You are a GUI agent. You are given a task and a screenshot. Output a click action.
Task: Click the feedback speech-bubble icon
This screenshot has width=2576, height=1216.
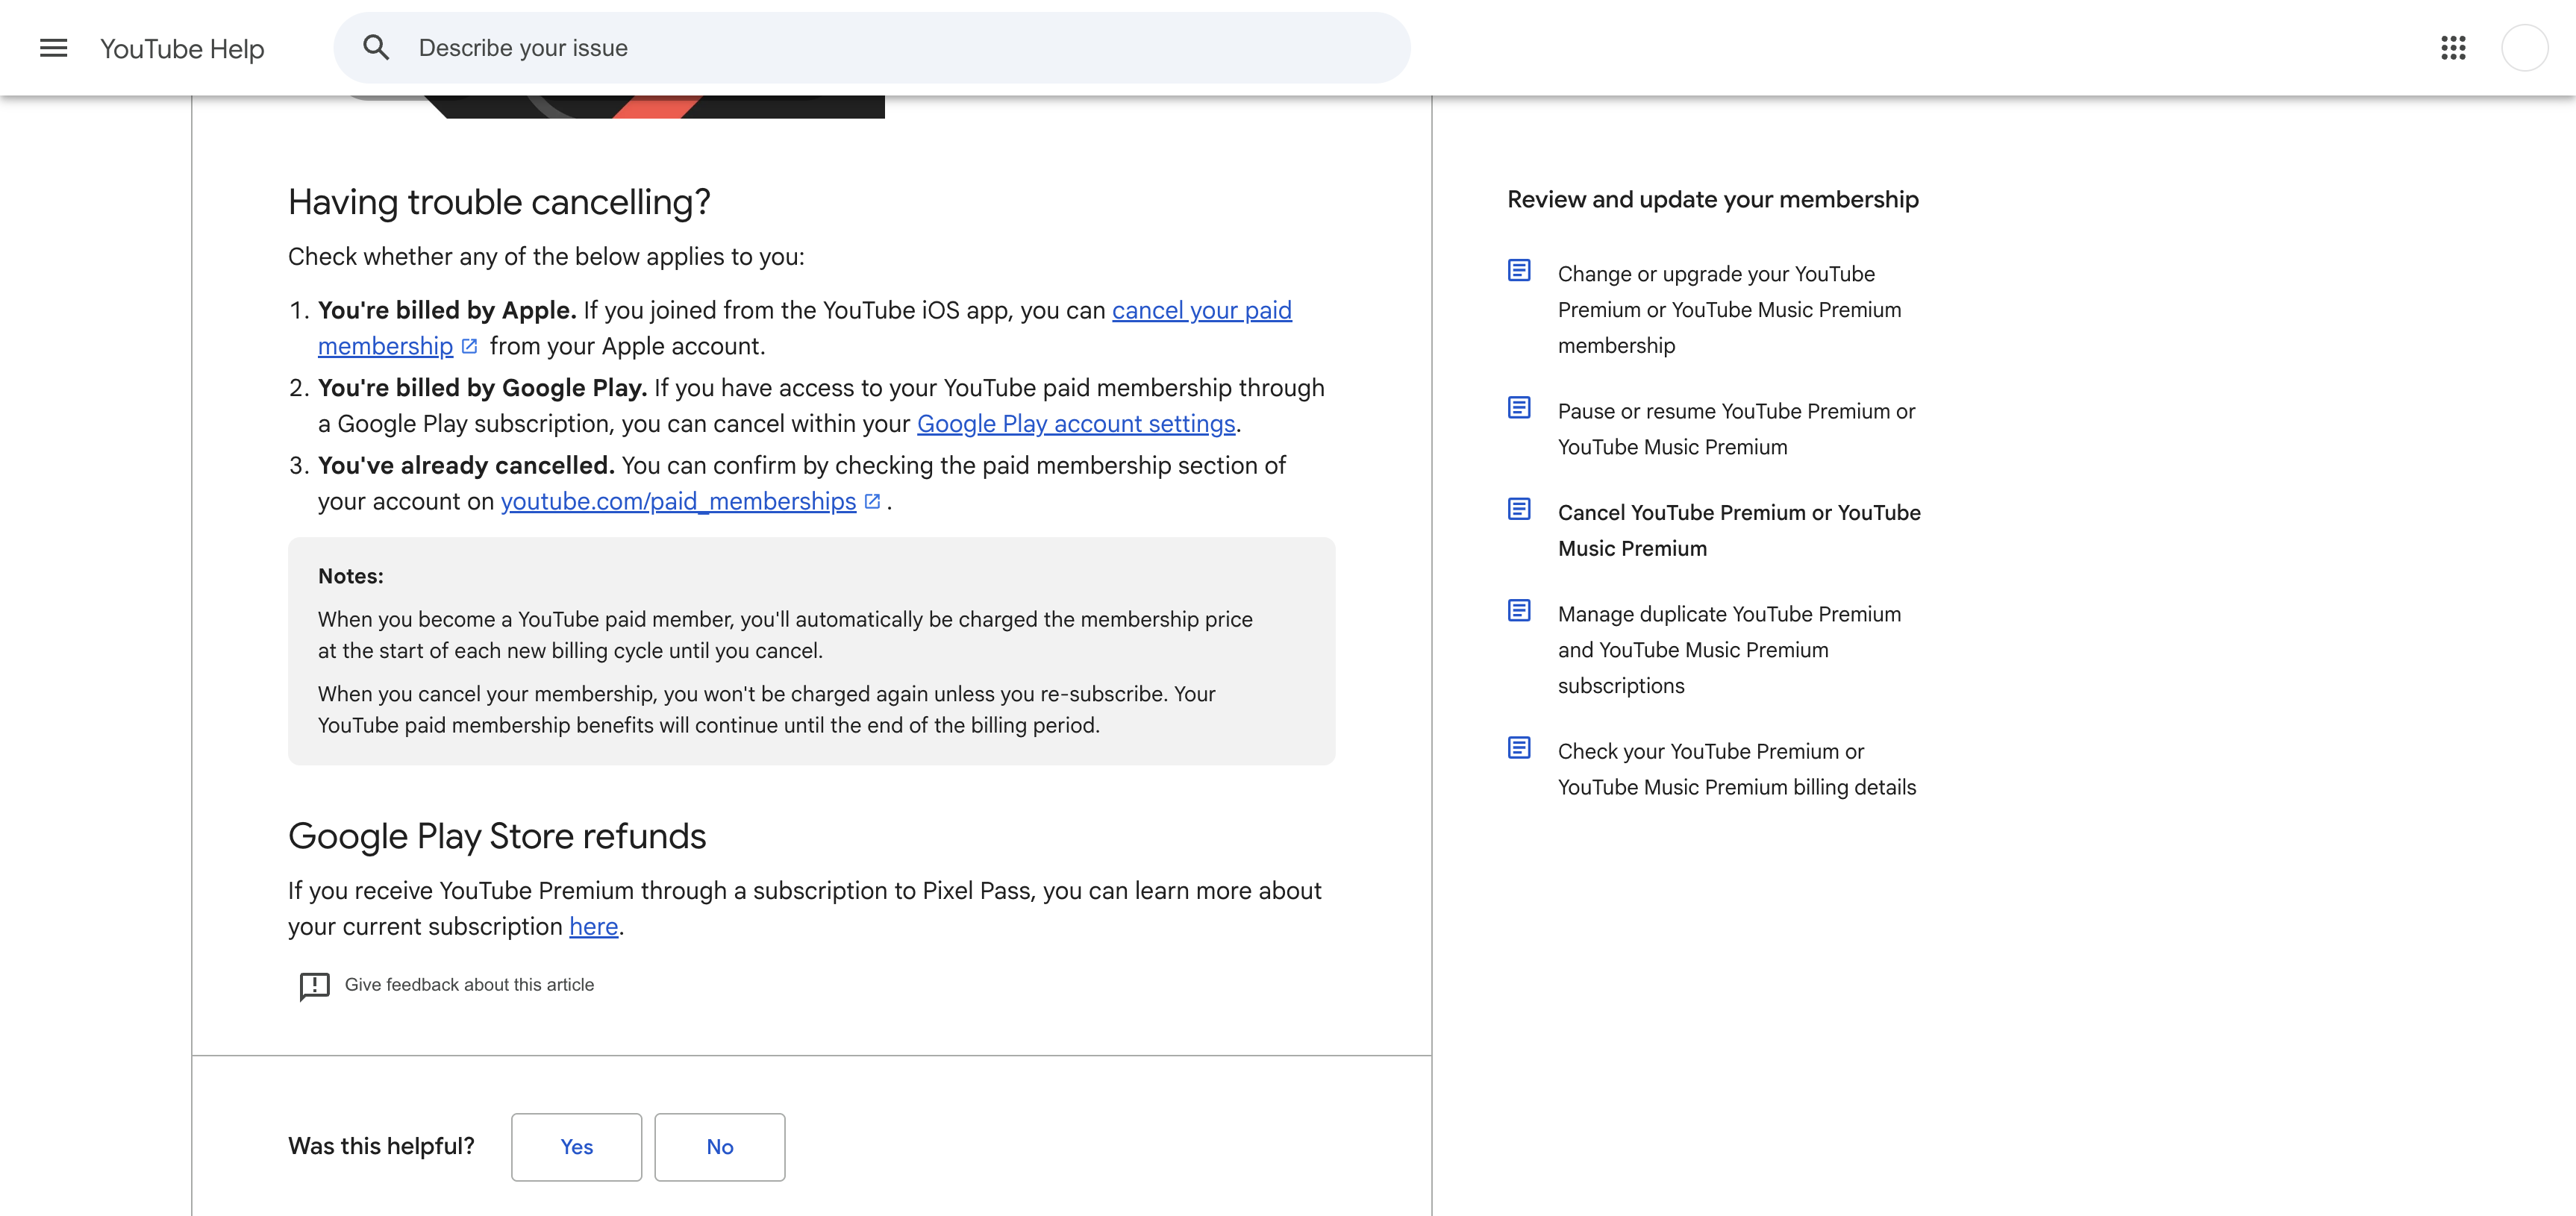[x=314, y=986]
